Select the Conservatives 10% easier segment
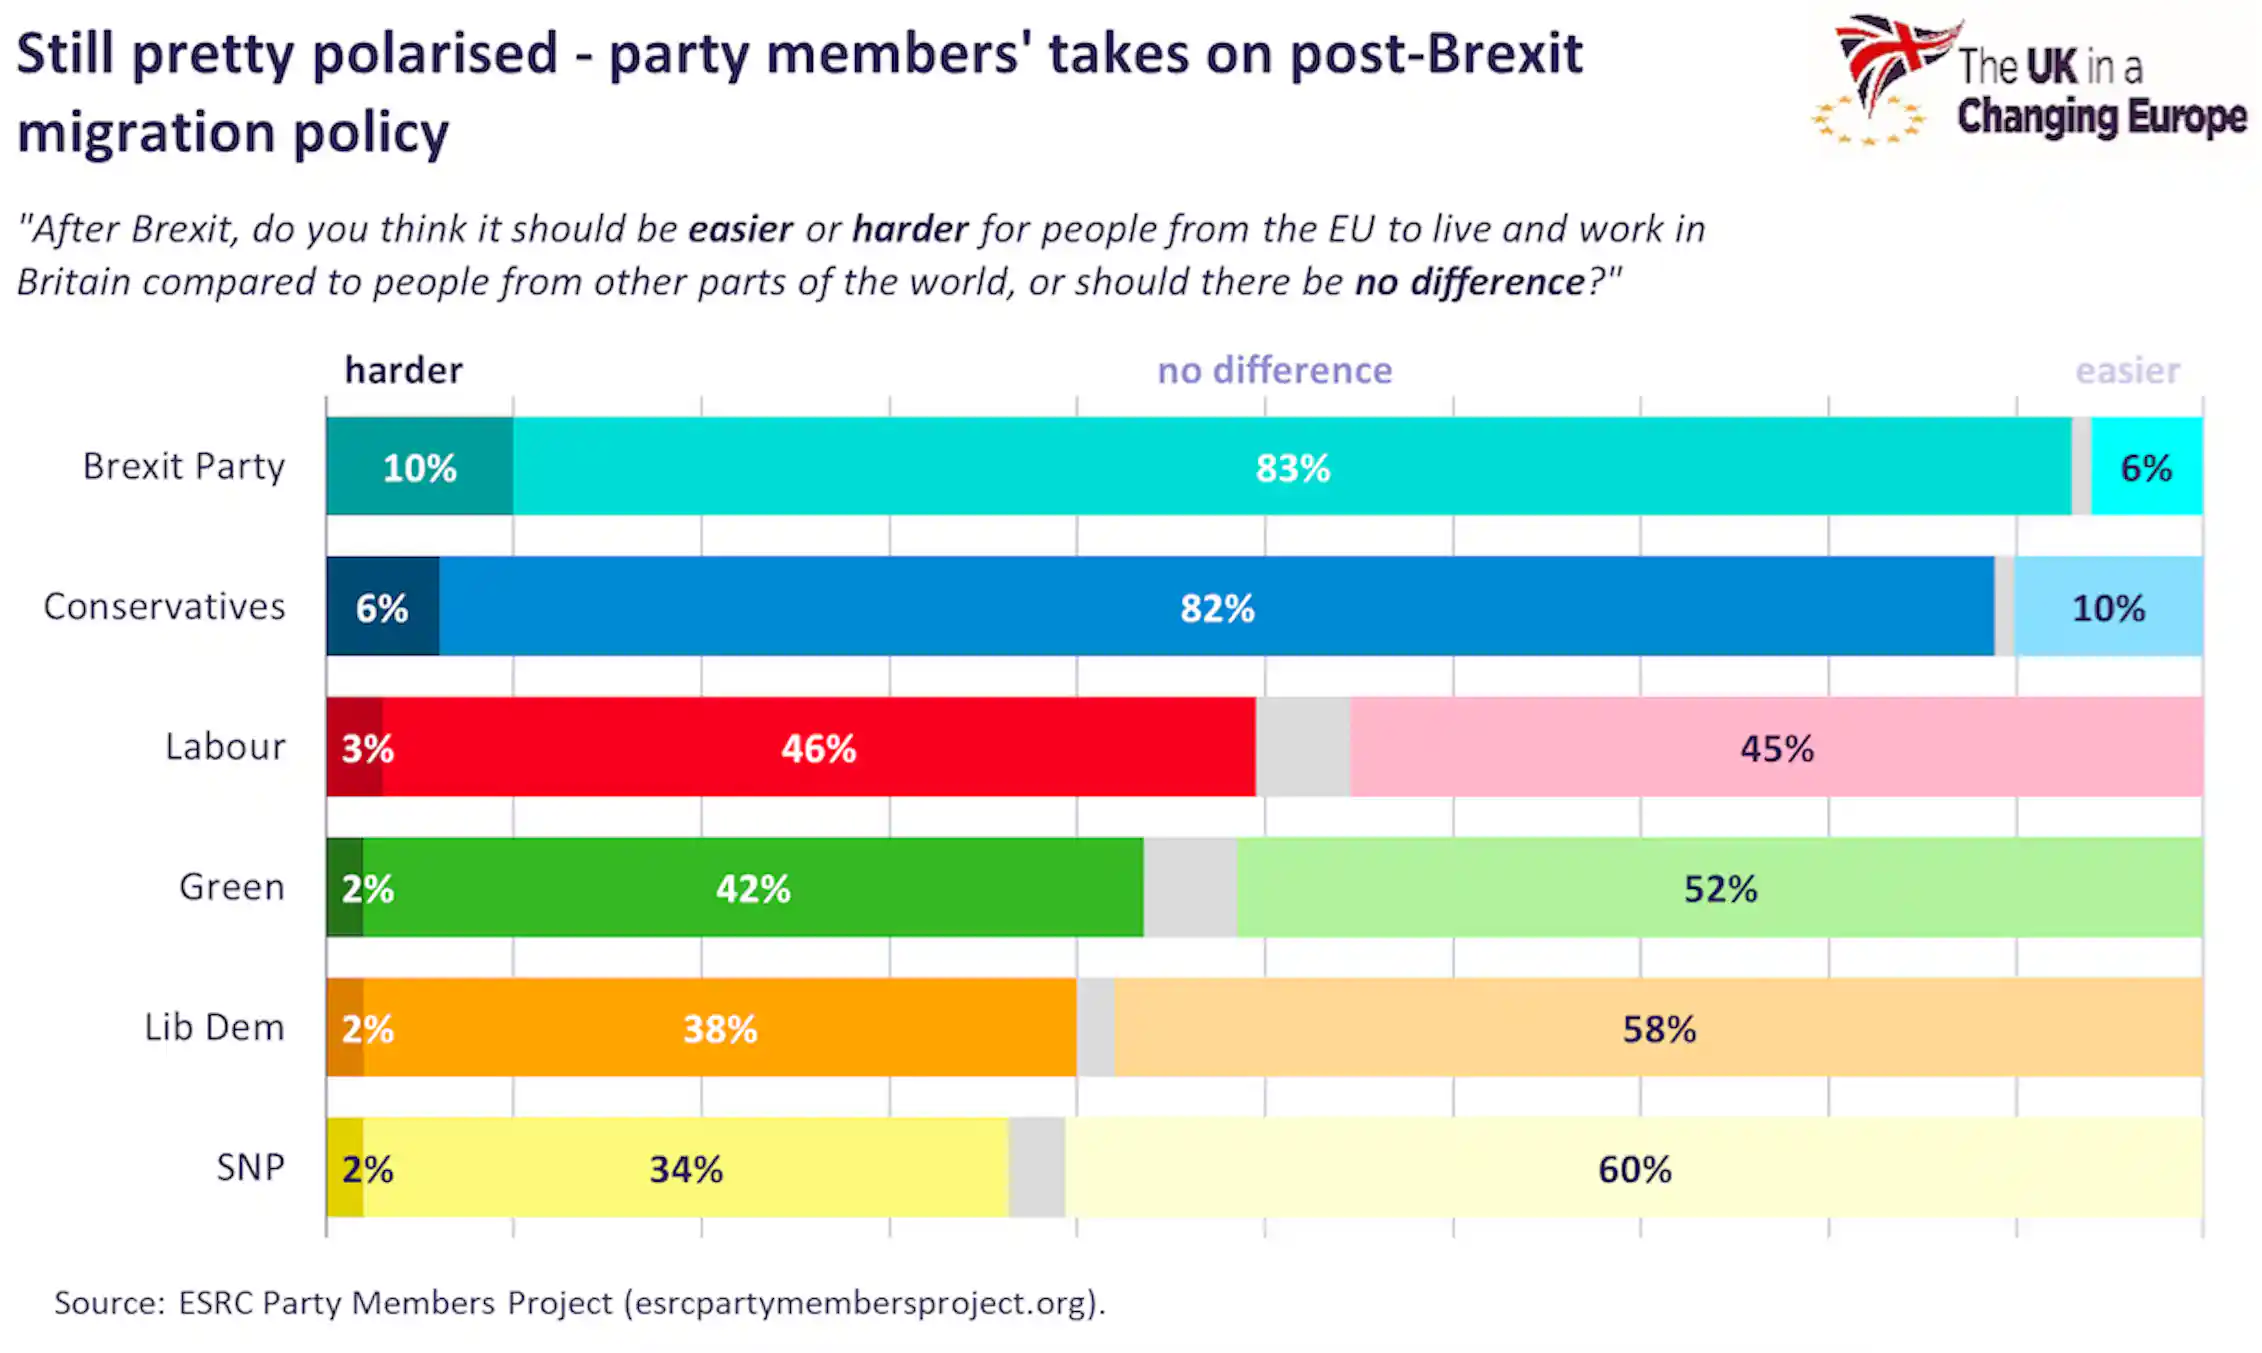 coord(2109,606)
